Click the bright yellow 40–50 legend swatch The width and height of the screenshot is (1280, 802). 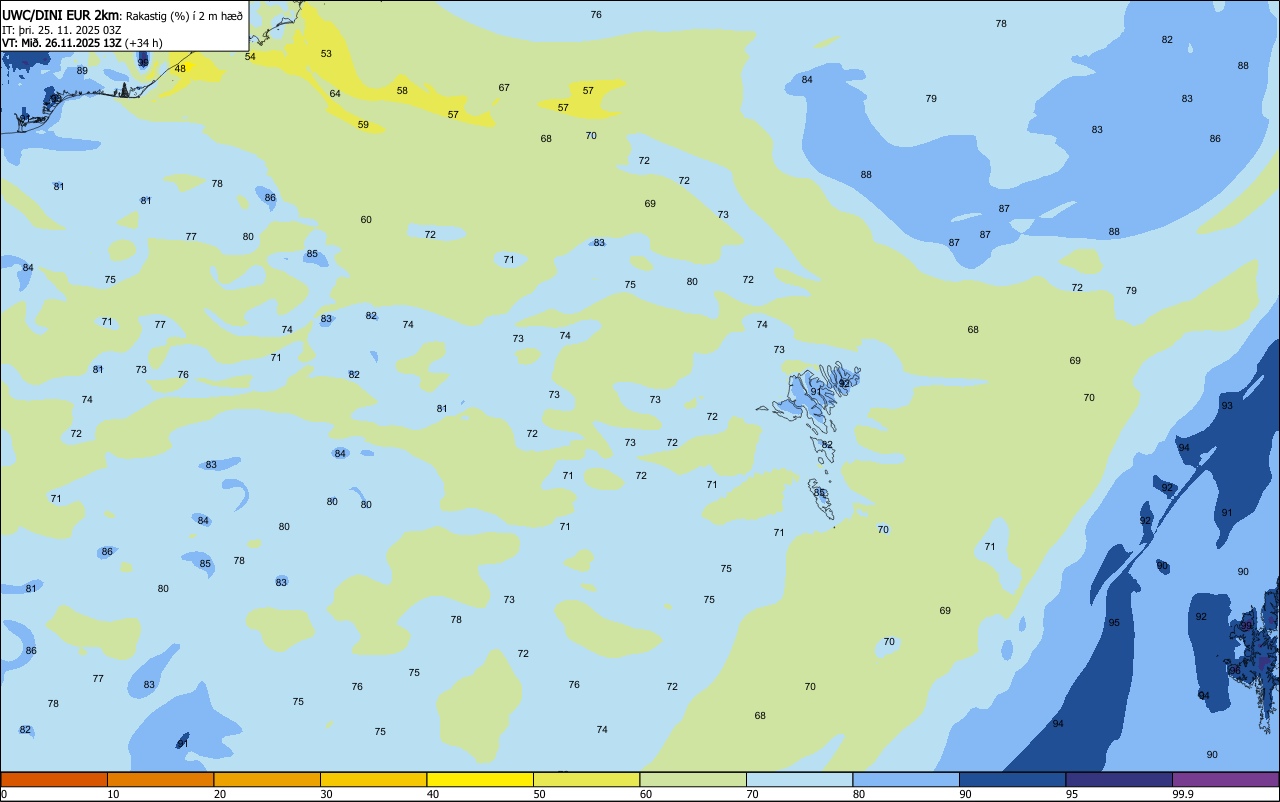[480, 779]
